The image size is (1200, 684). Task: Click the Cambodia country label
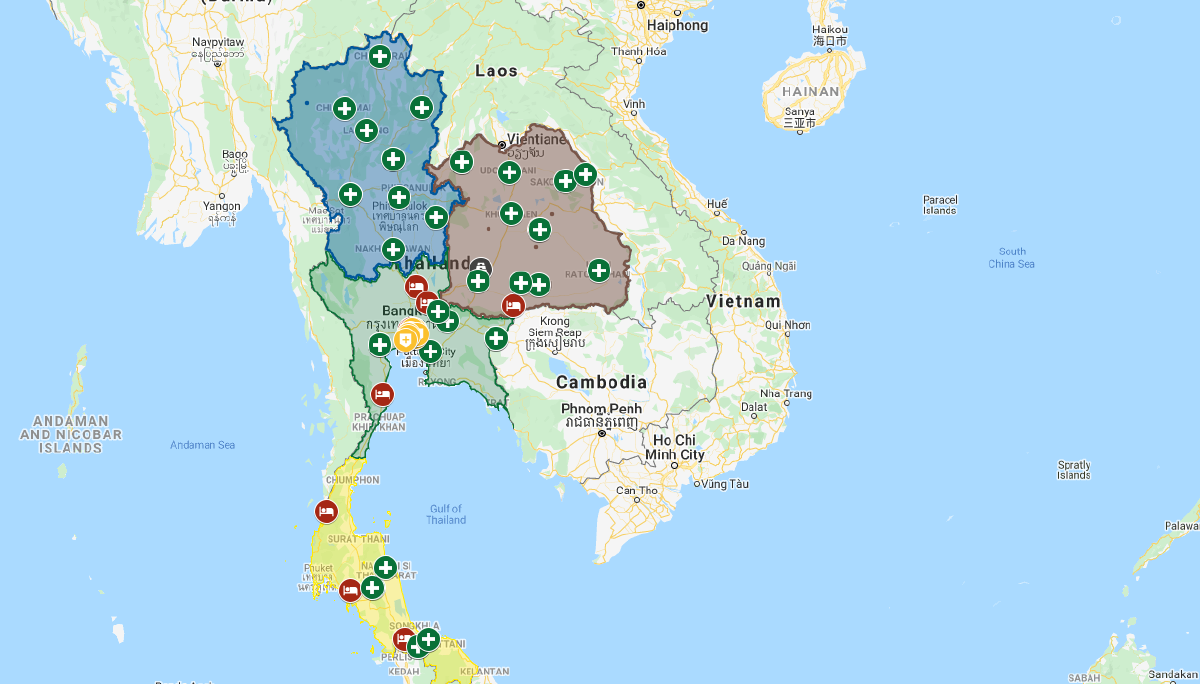(601, 382)
